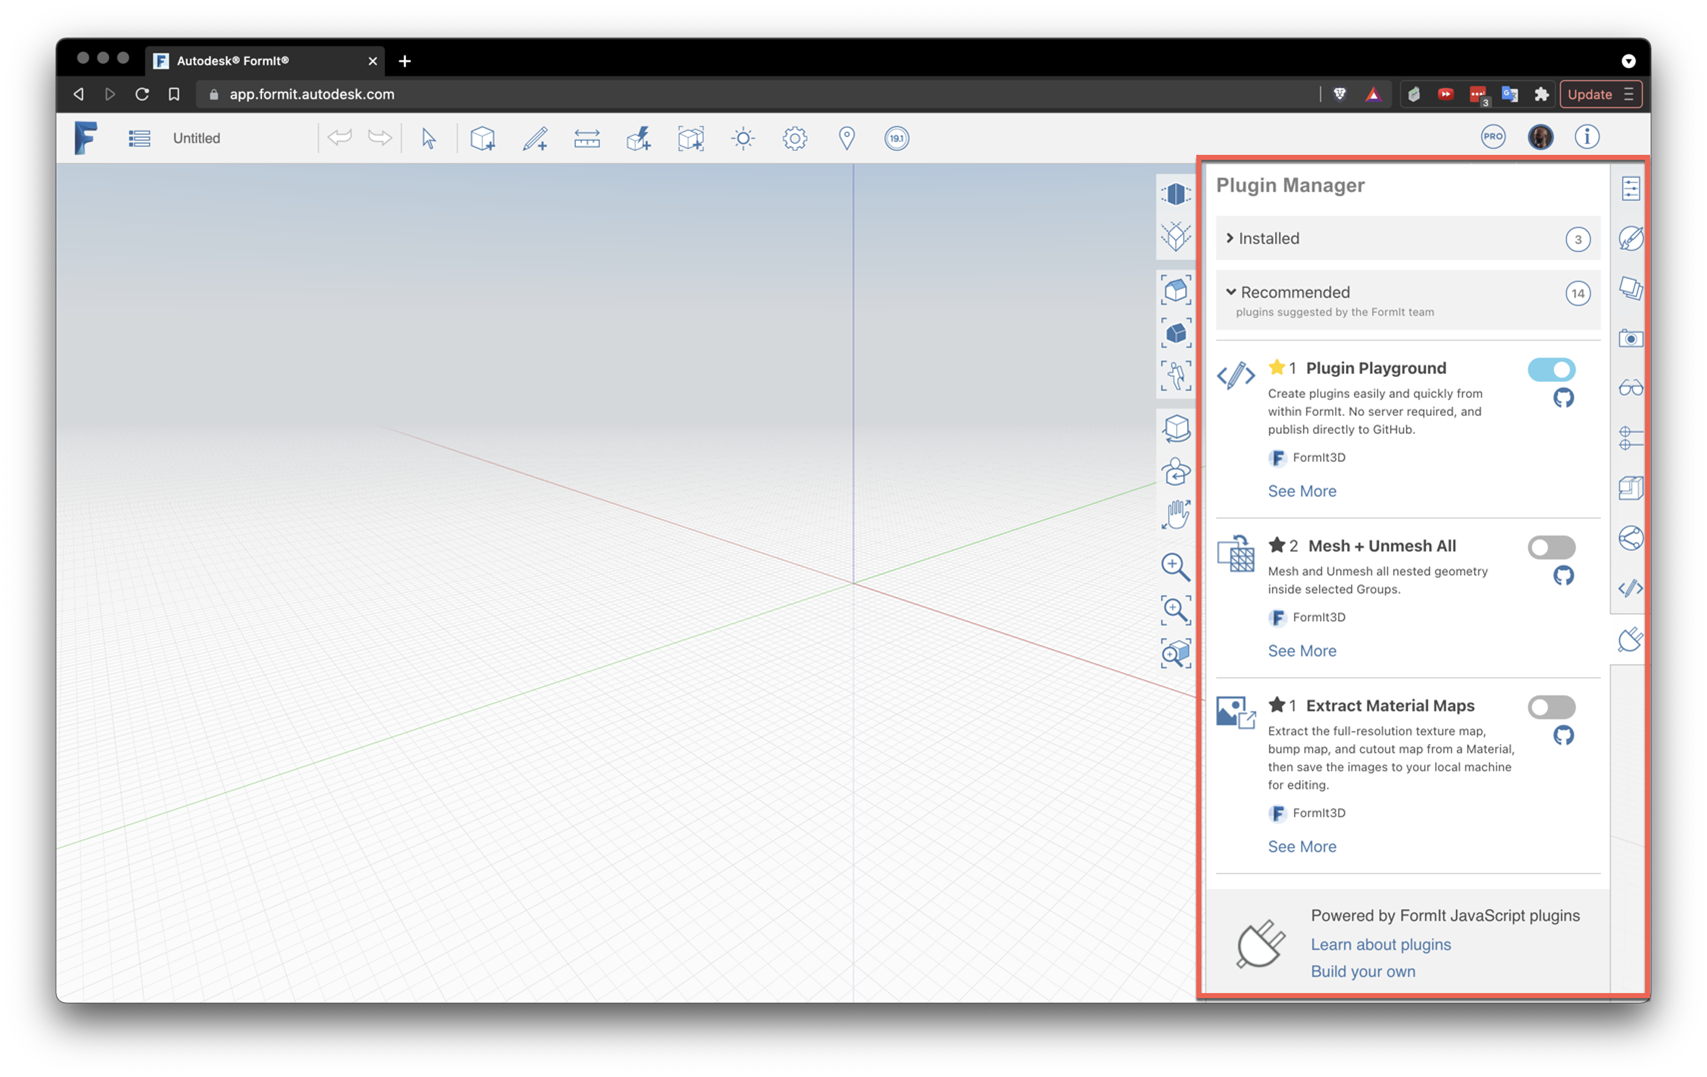Open Plugin Playground GitHub repository icon
This screenshot has width=1707, height=1077.
click(1563, 398)
